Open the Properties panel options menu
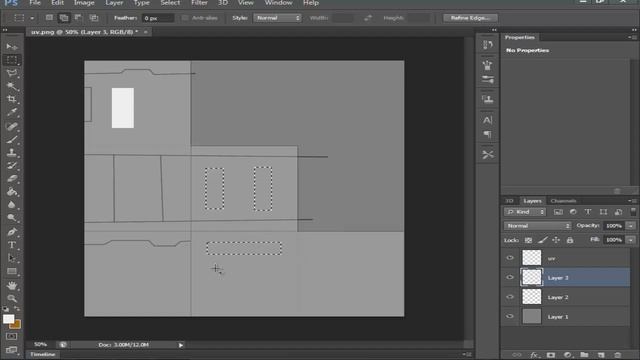This screenshot has height=360, width=640. click(632, 37)
